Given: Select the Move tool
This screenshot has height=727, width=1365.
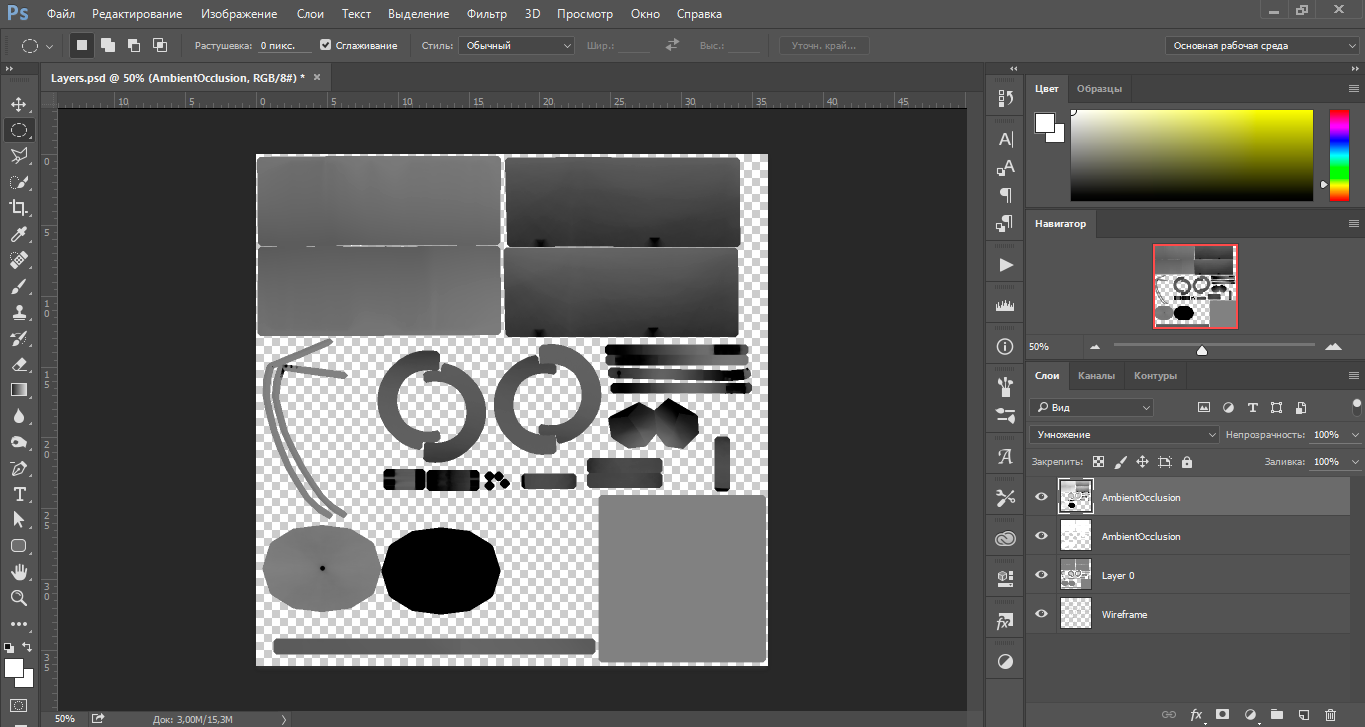Looking at the screenshot, I should pos(19,104).
